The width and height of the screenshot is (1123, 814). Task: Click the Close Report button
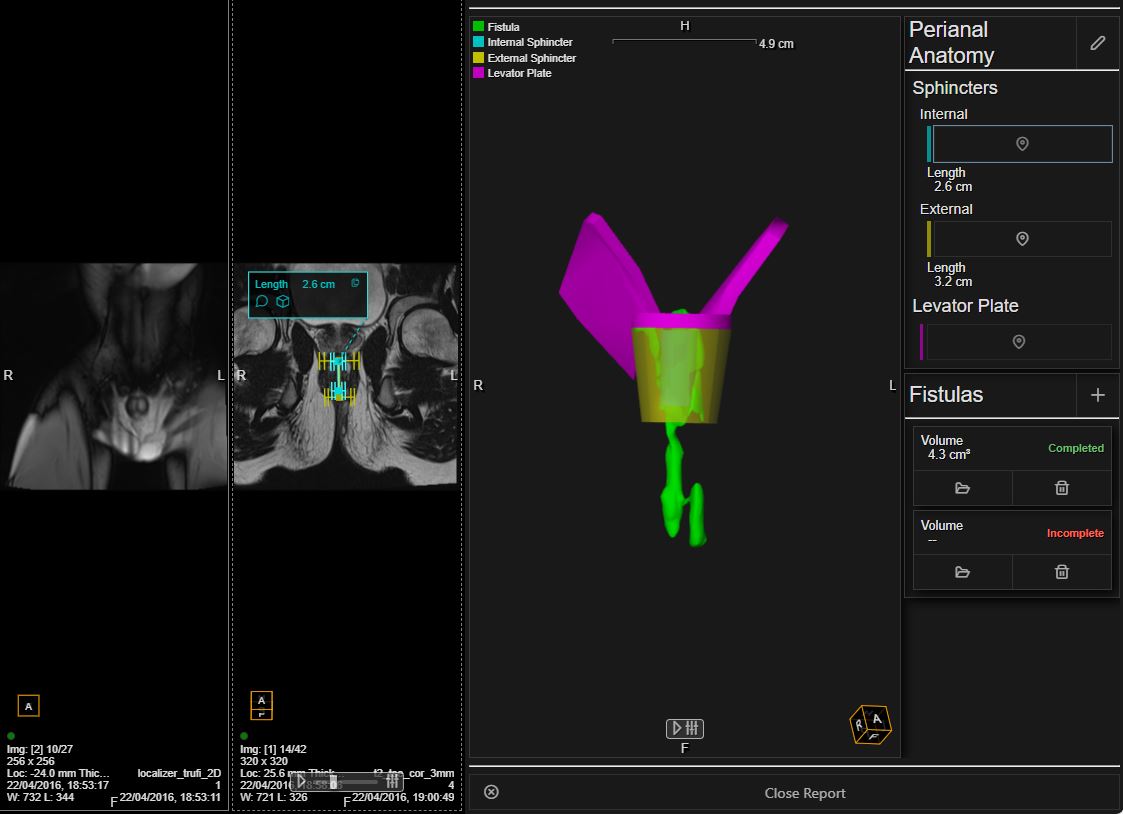click(x=805, y=793)
